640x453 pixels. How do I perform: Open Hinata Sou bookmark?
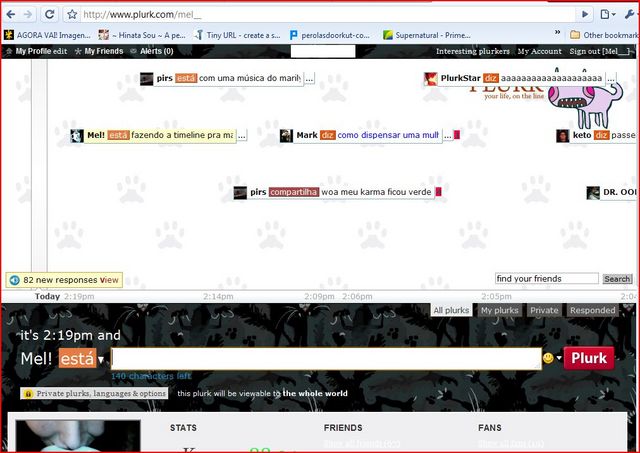[142, 35]
